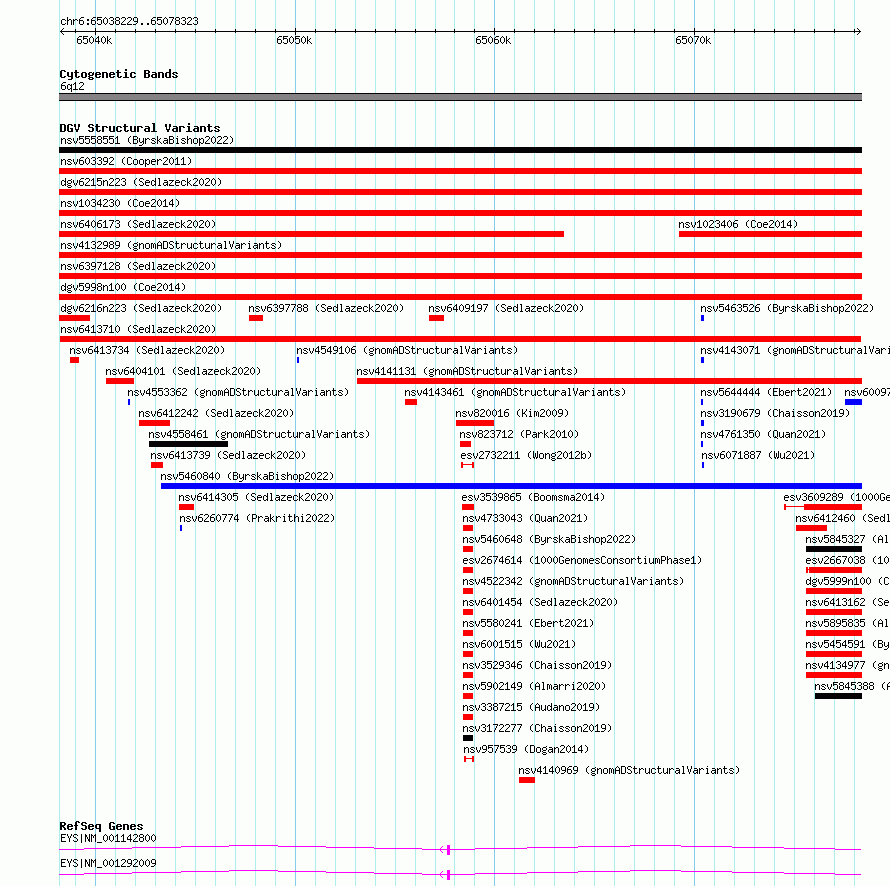This screenshot has height=886, width=890.
Task: Select nsv4143461 (gnomADStructuralVariants) label
Action: pyautogui.click(x=515, y=392)
